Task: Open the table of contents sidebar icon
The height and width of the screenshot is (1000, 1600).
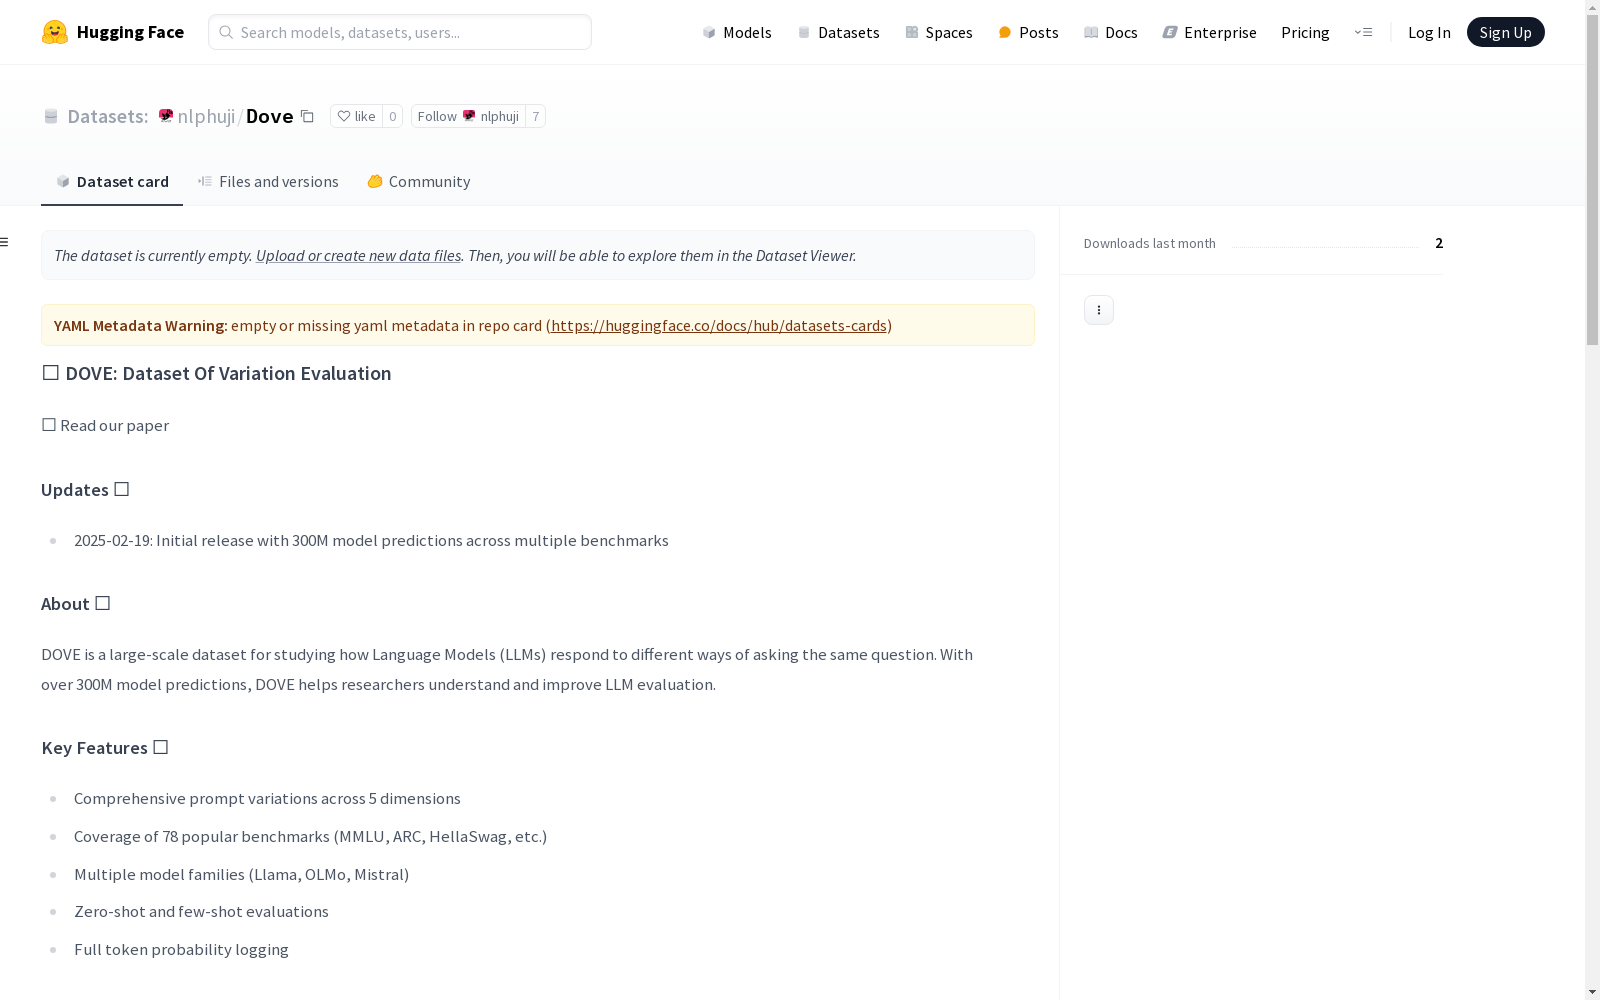Action: [5, 242]
